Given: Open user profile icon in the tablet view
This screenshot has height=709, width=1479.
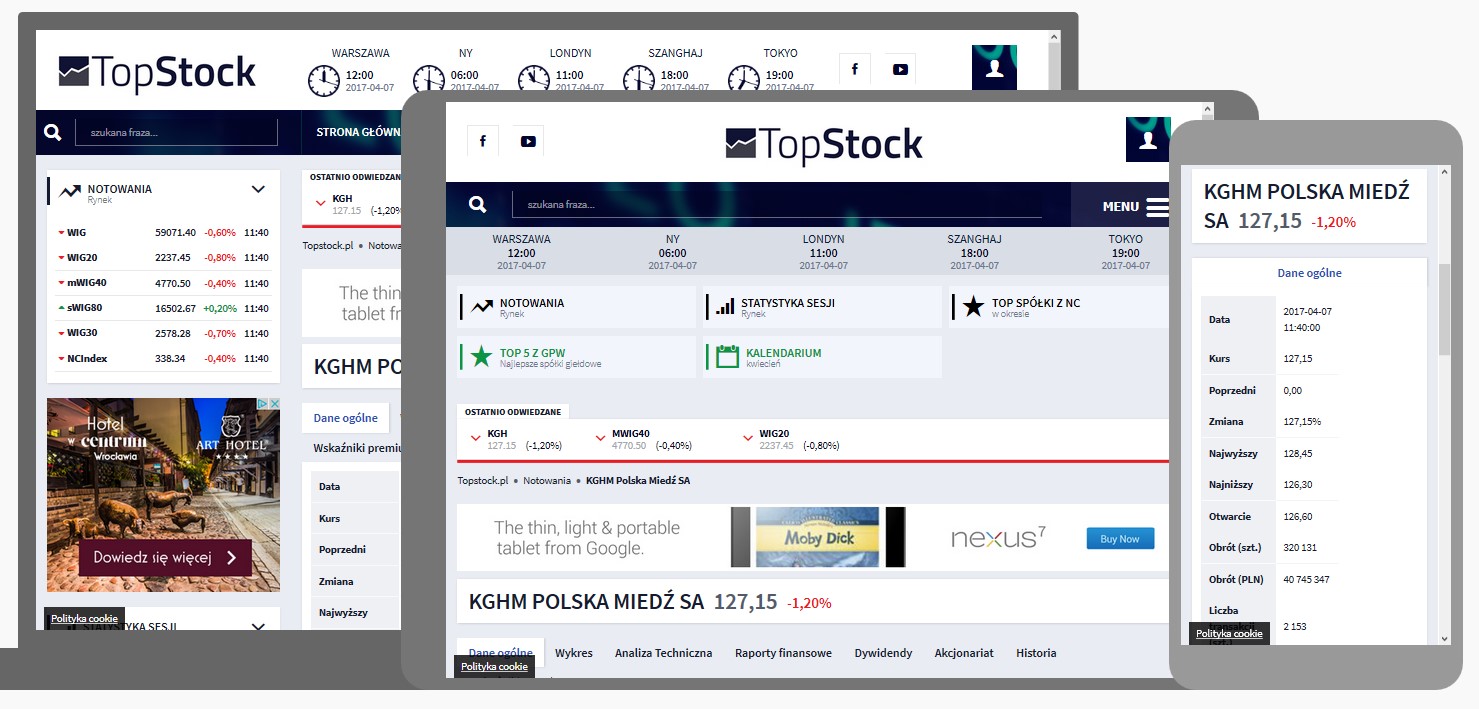Looking at the screenshot, I should click(1147, 140).
